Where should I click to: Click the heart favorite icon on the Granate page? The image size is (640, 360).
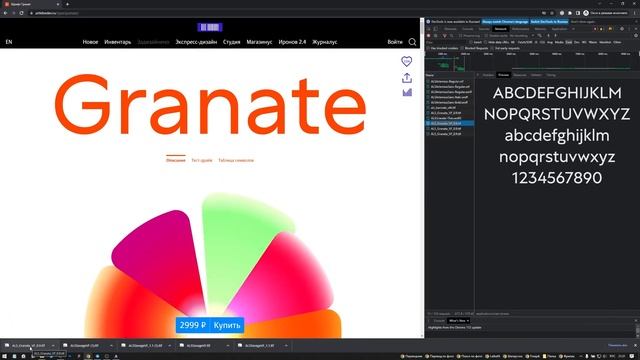point(407,62)
